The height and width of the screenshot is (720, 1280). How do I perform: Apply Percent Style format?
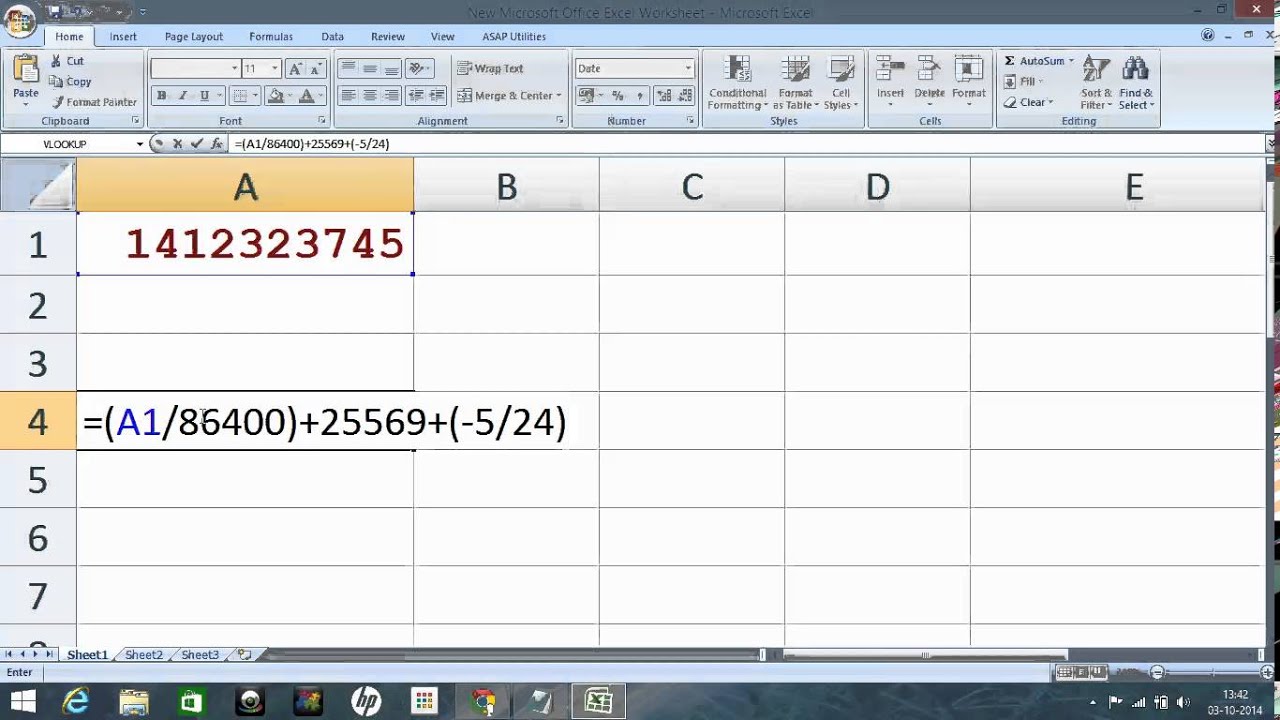617,96
